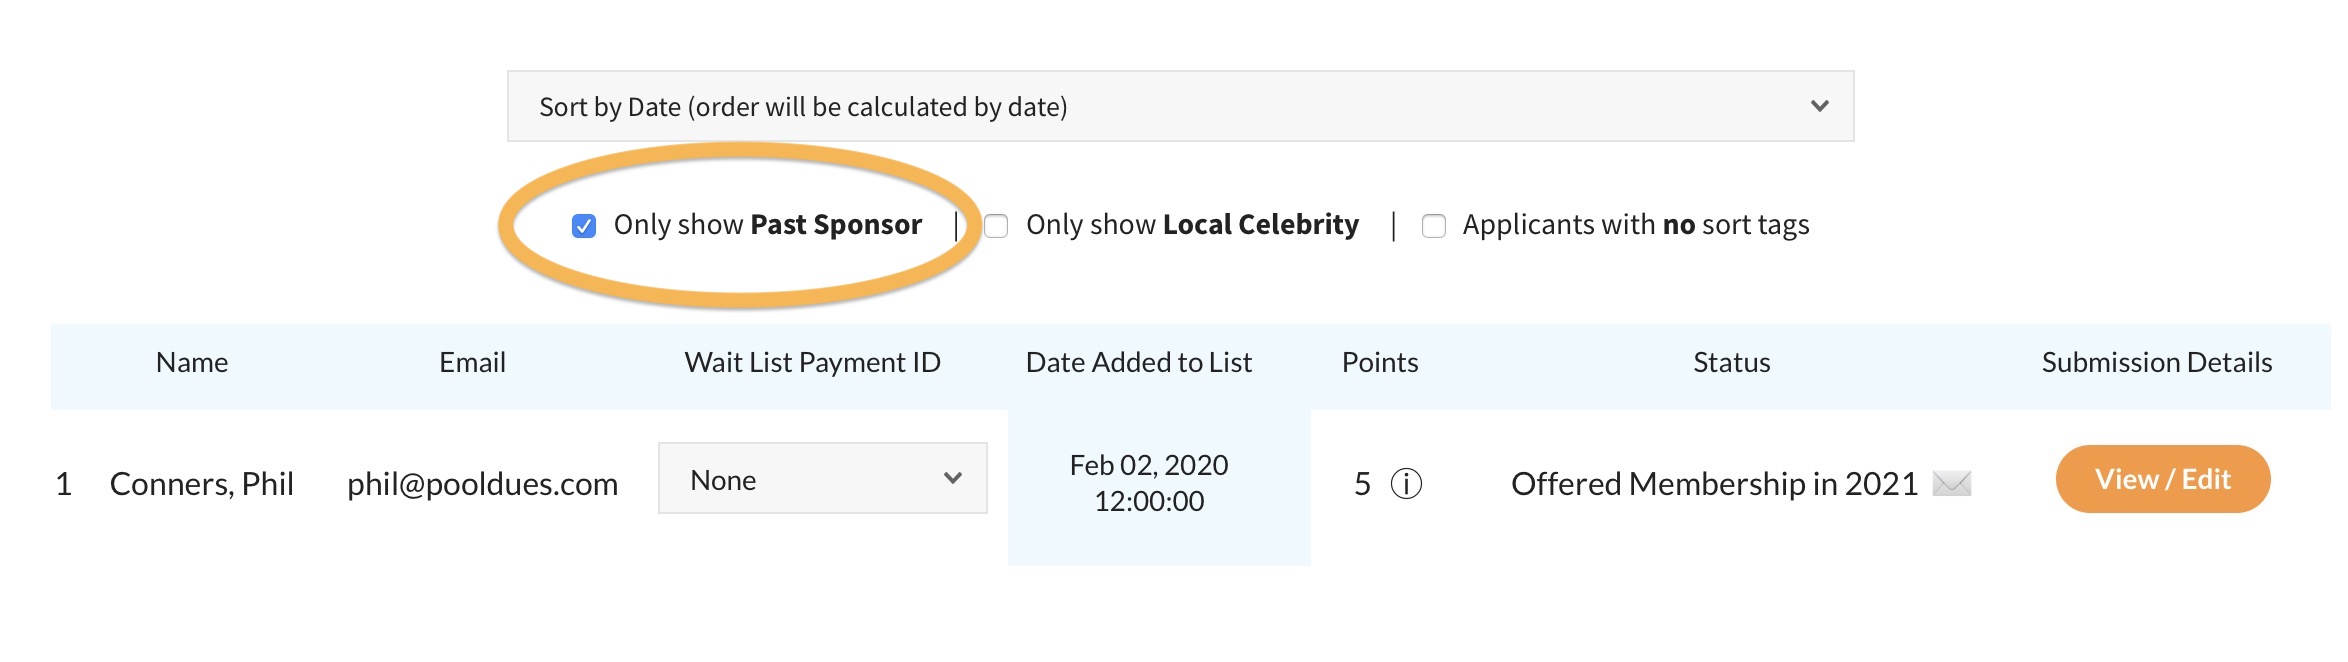Click the Wait List Payment ID header
The width and height of the screenshot is (2348, 662).
click(812, 362)
